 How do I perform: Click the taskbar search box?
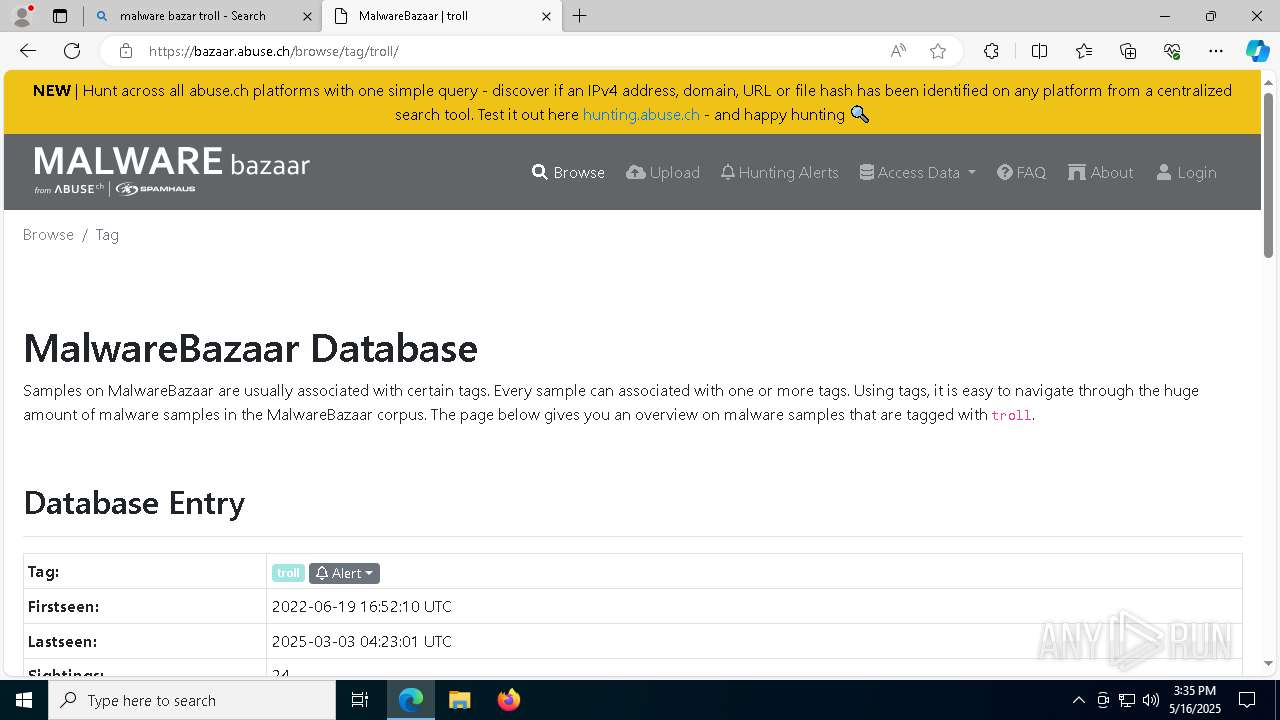[192, 700]
